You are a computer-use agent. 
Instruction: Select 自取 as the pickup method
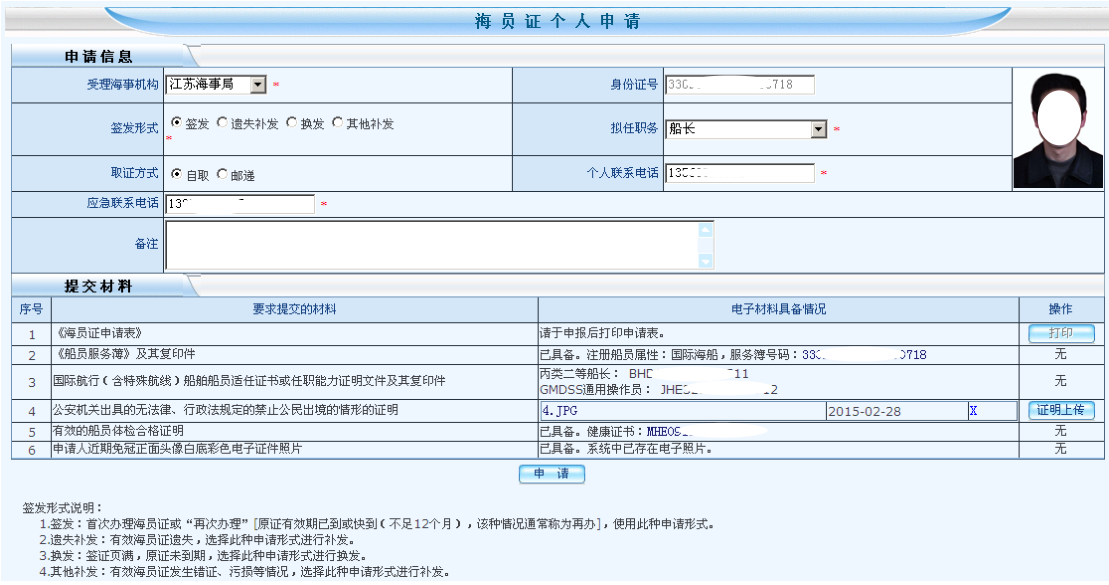click(x=177, y=174)
